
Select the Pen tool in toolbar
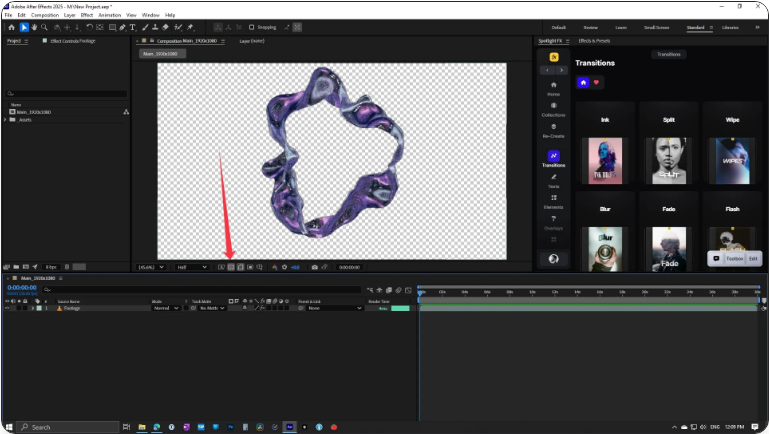coord(122,27)
